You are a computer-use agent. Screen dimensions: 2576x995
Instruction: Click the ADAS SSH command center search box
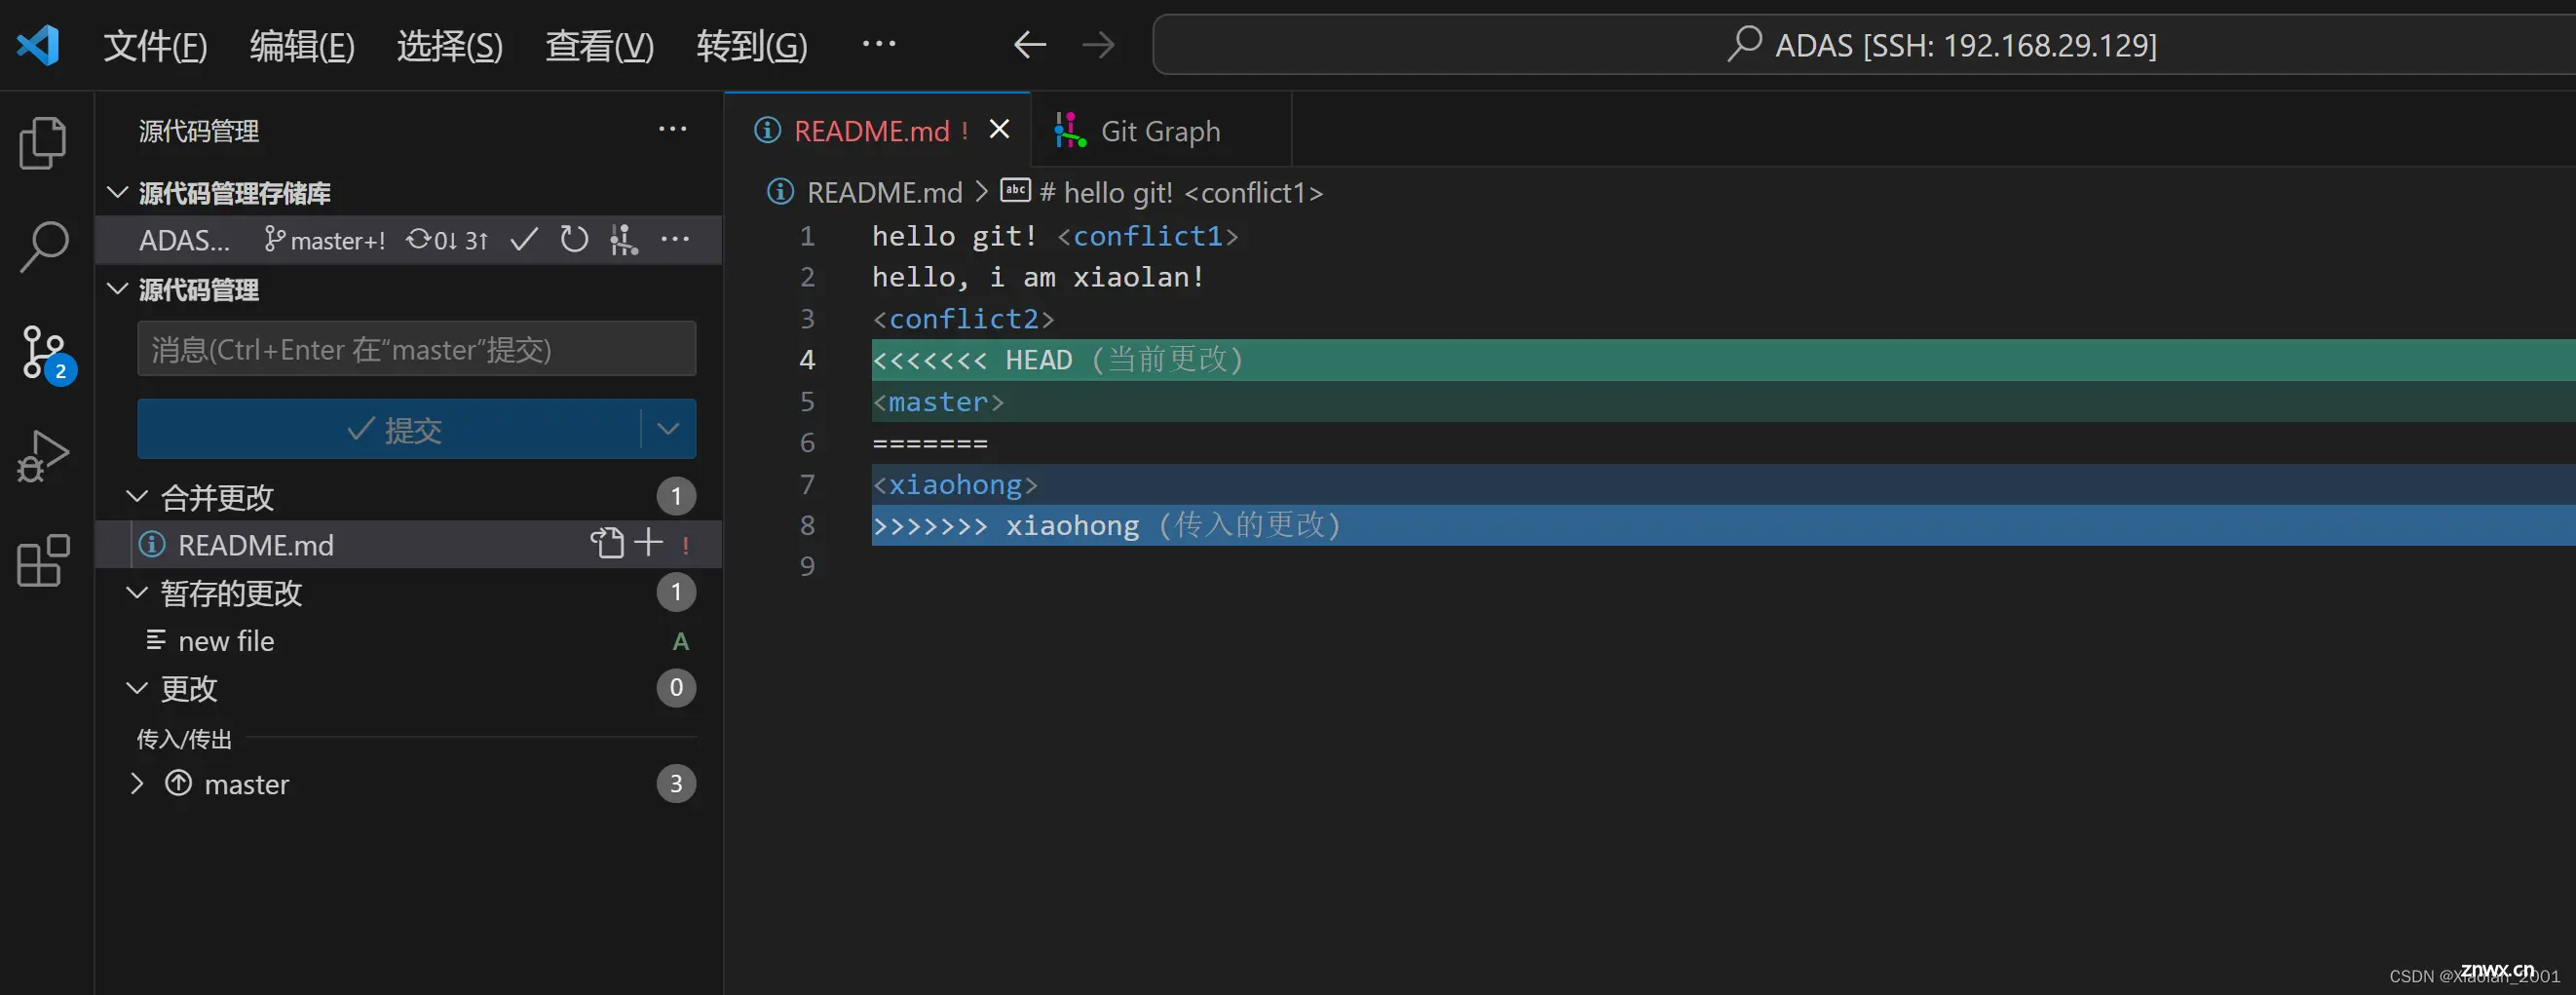tap(1864, 45)
